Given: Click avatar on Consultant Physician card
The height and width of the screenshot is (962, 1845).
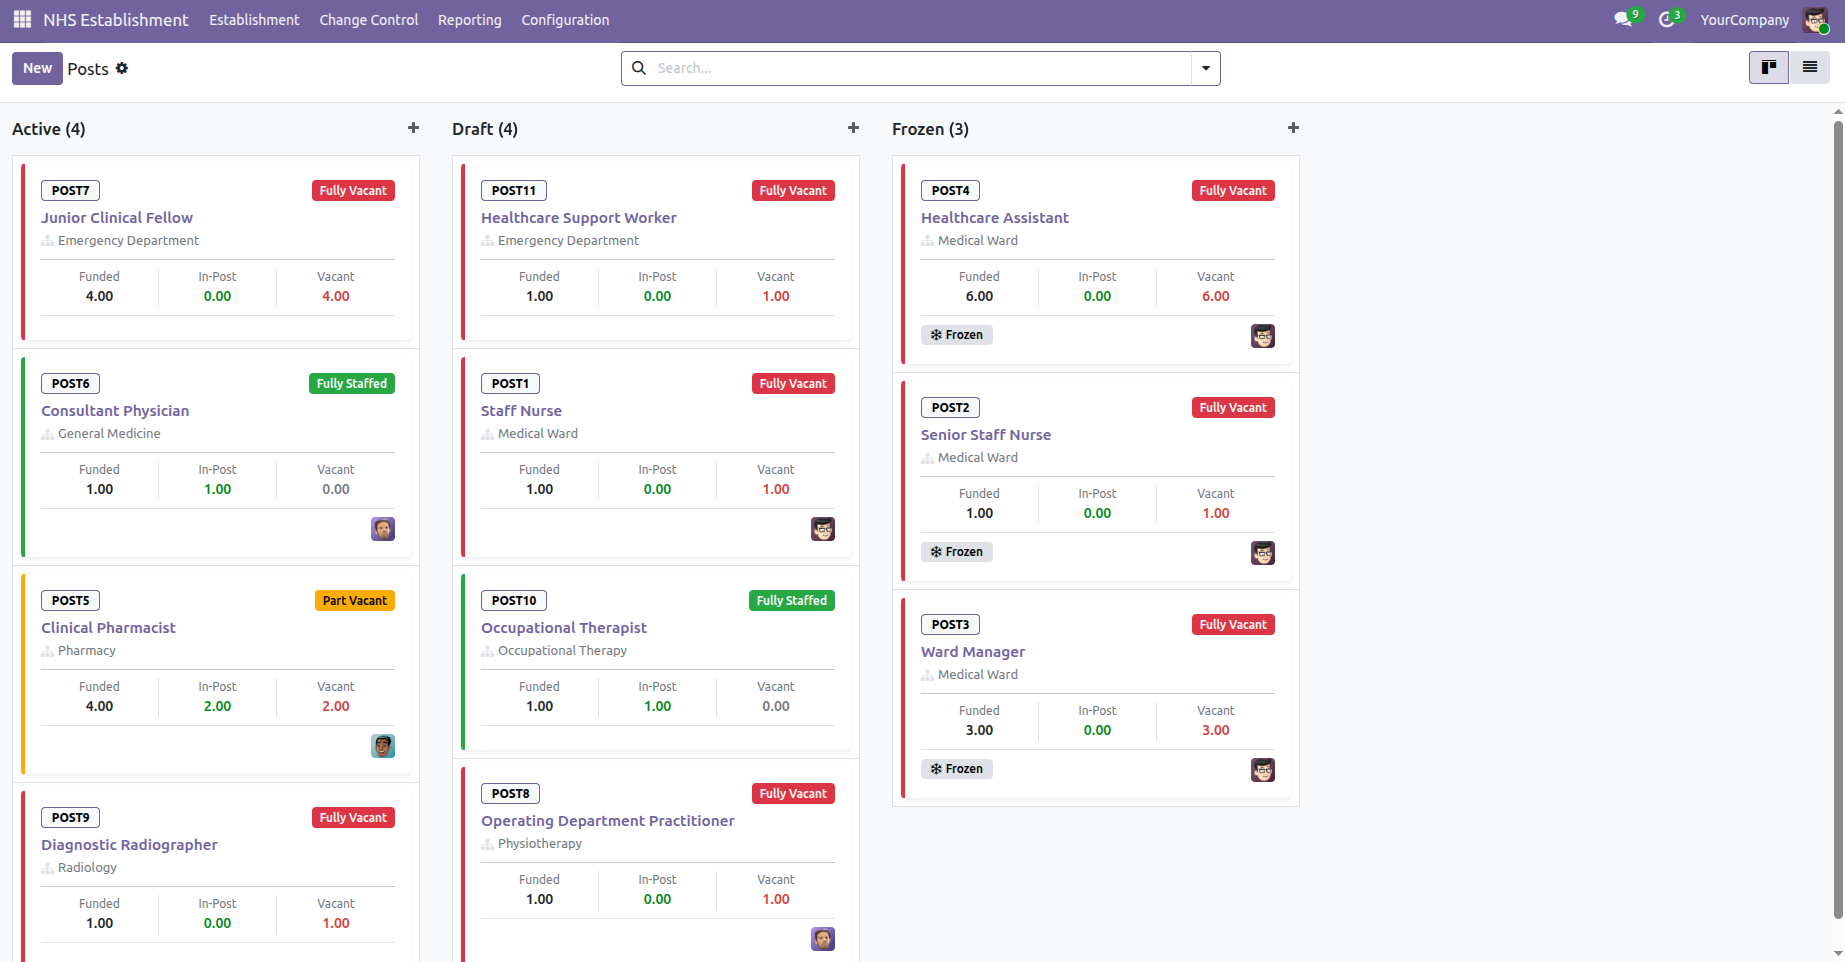Looking at the screenshot, I should (383, 529).
